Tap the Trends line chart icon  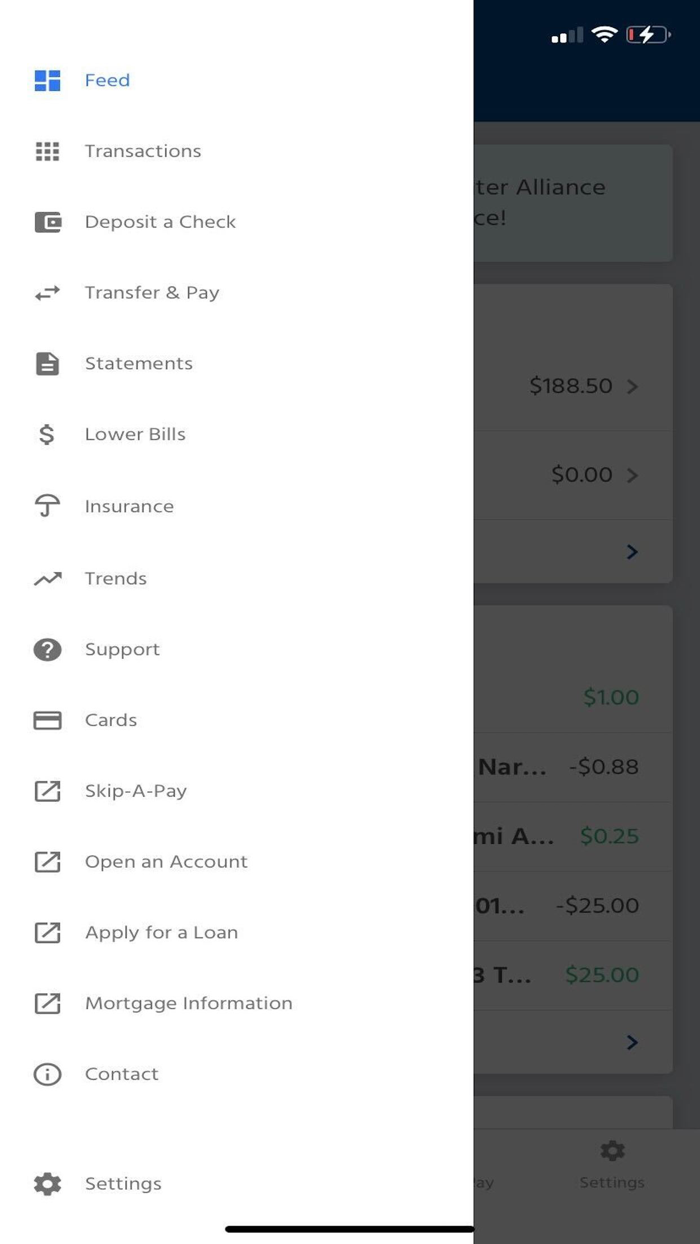47,578
